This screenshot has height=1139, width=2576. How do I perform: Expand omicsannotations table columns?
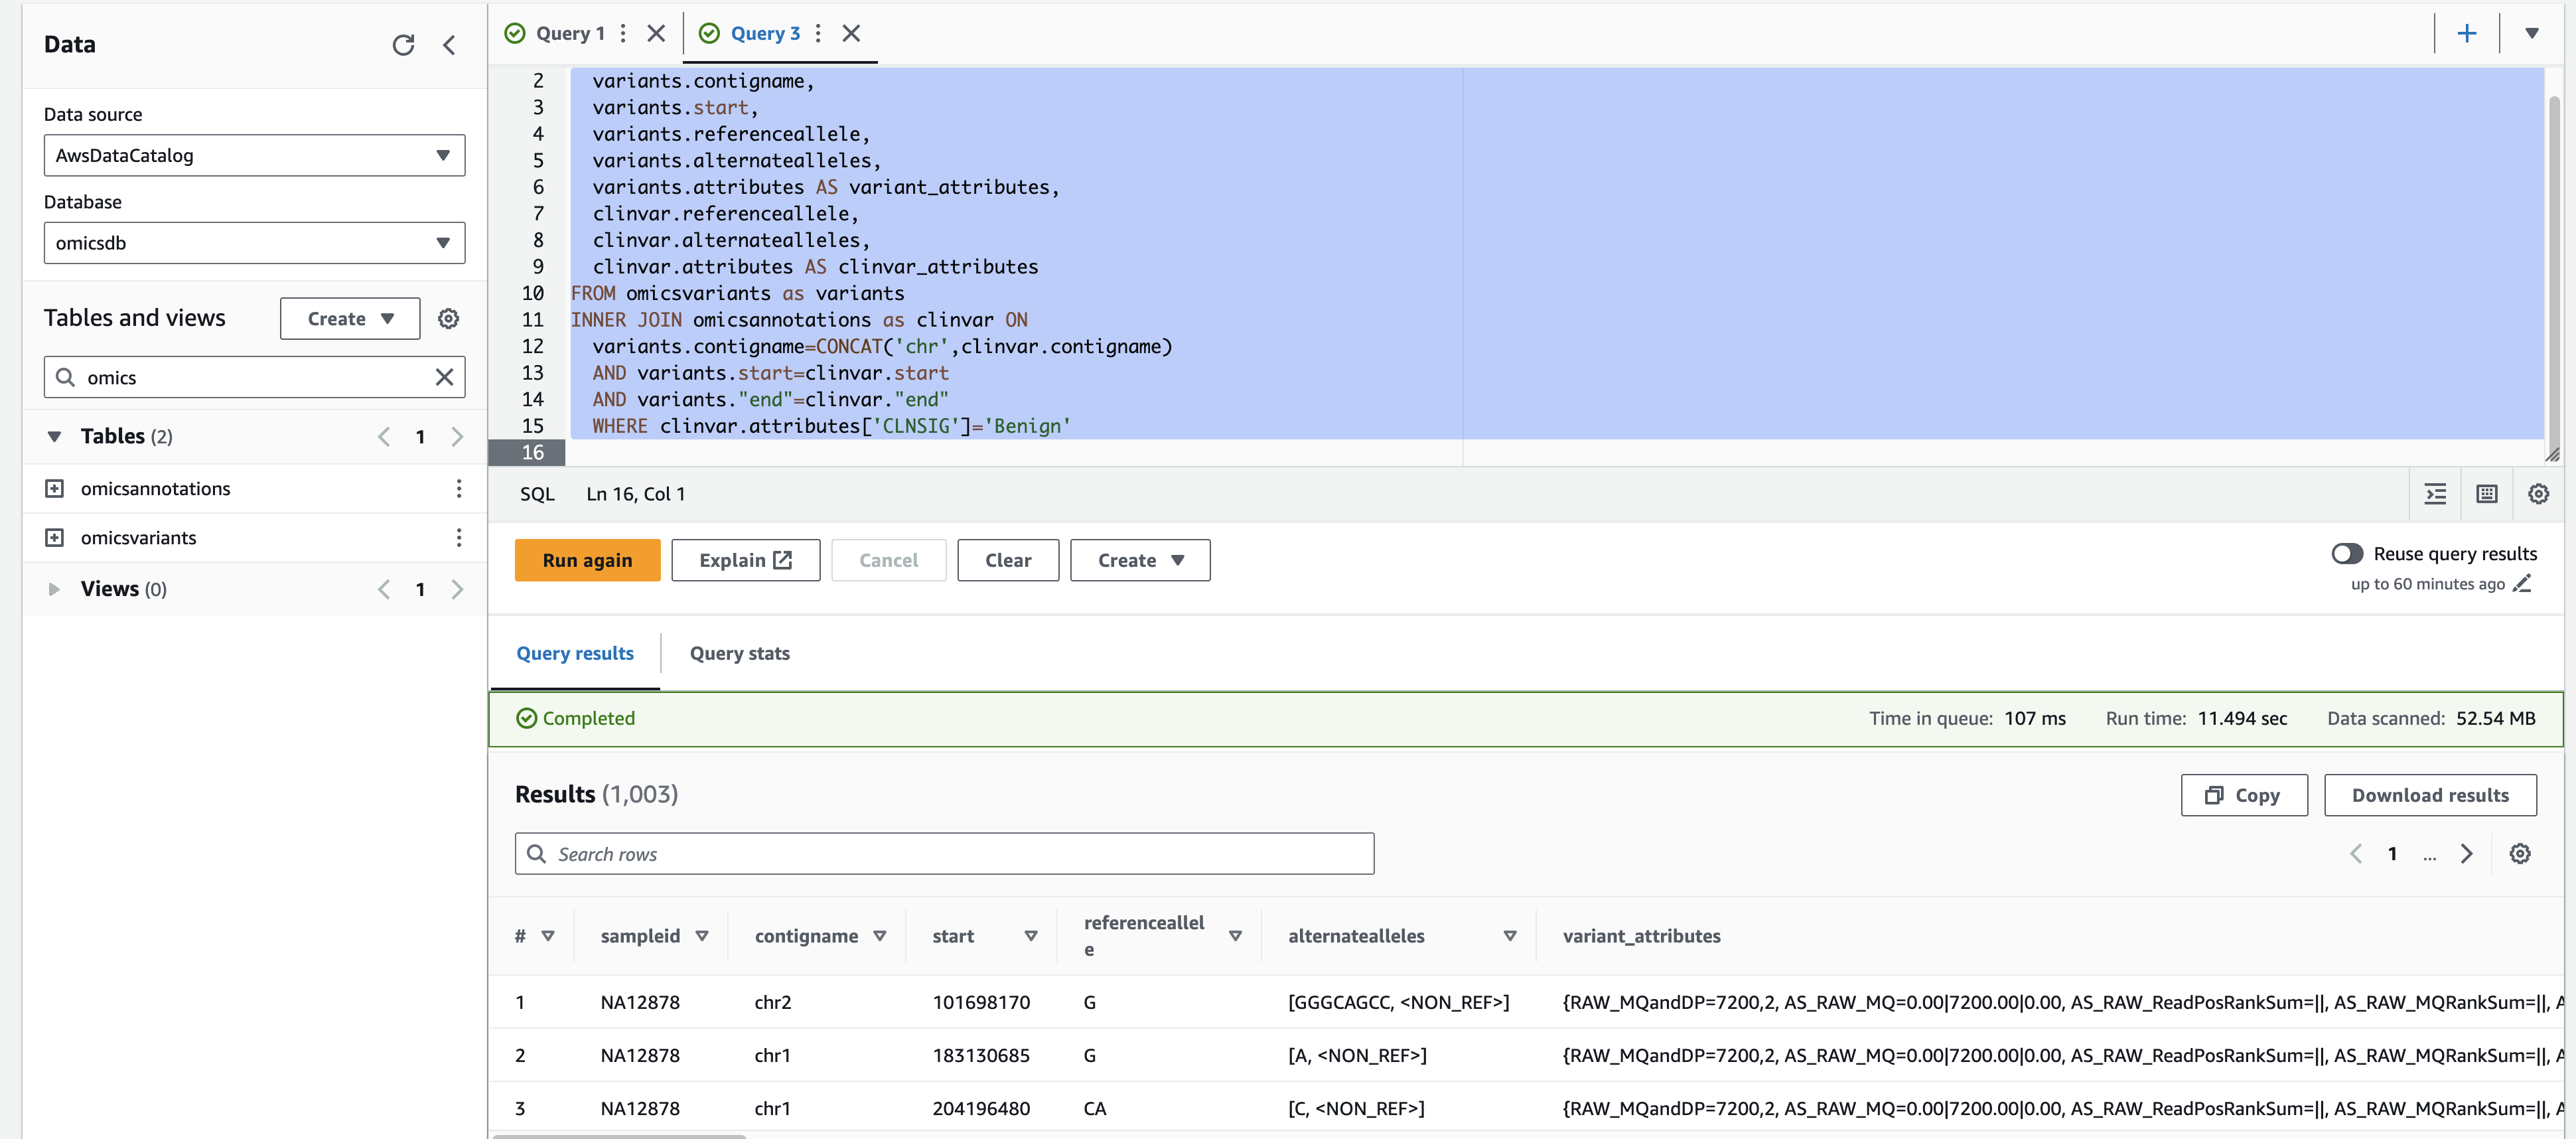(x=54, y=488)
